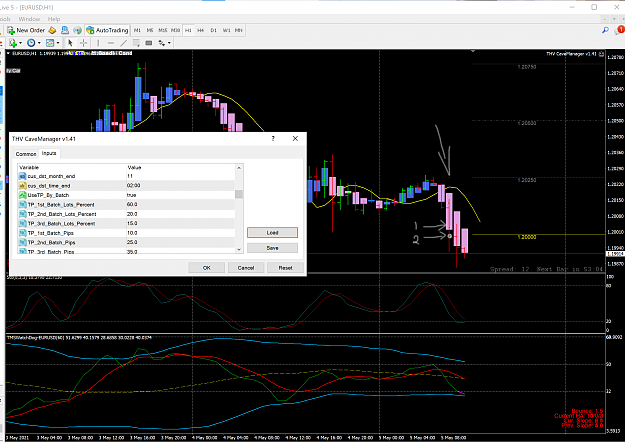Click the Save button
625x442 pixels.
point(272,248)
